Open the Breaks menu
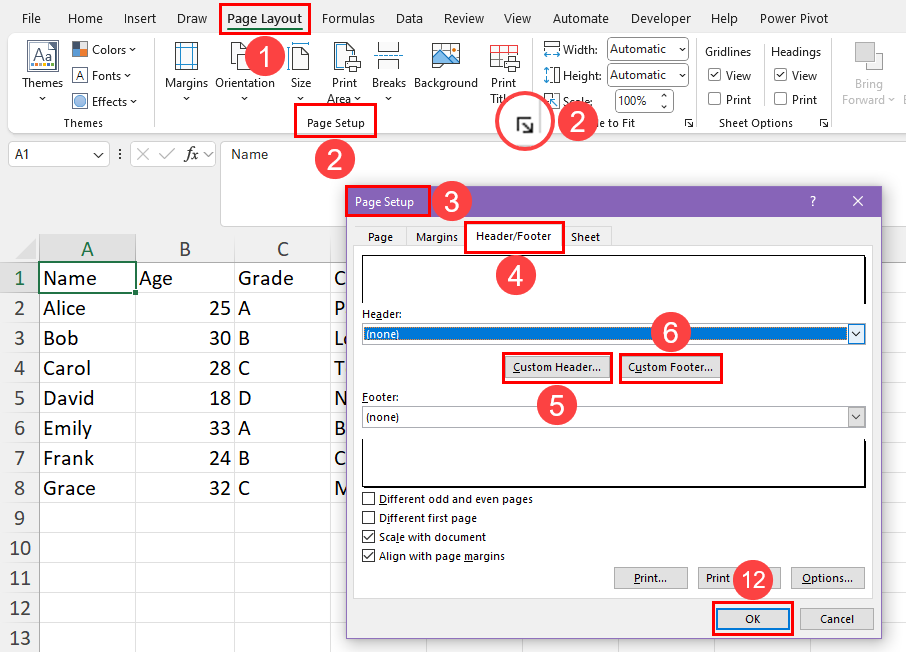Viewport: 906px width, 652px height. (x=388, y=72)
